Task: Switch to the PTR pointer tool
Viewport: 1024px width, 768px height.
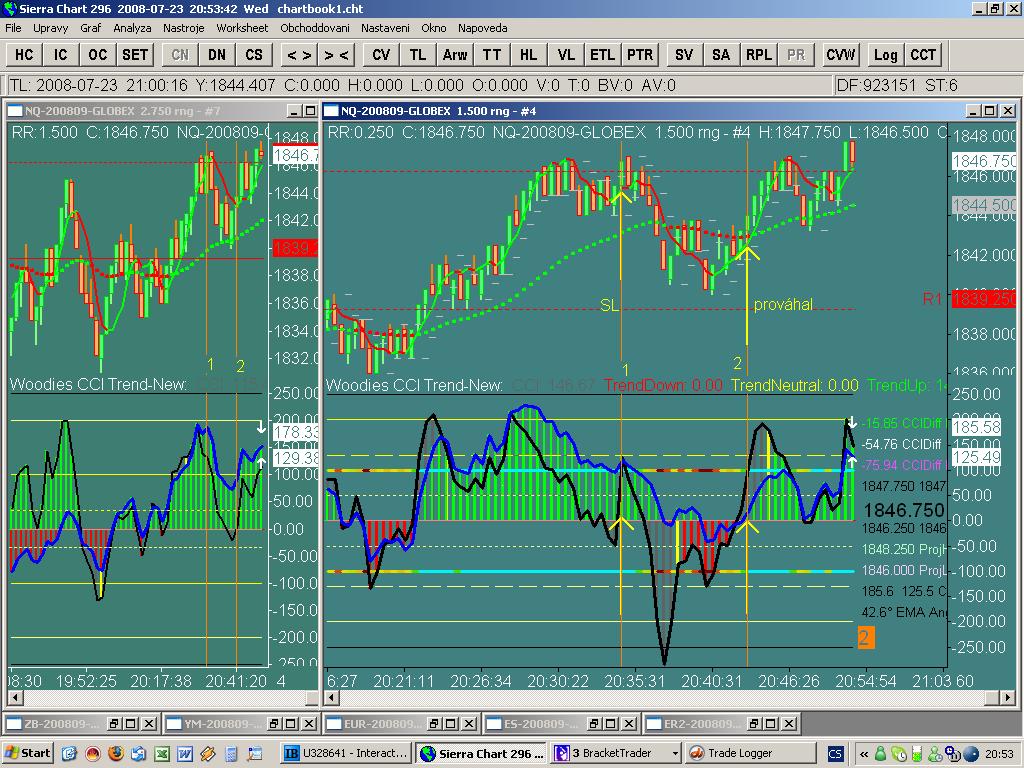Action: [x=640, y=55]
